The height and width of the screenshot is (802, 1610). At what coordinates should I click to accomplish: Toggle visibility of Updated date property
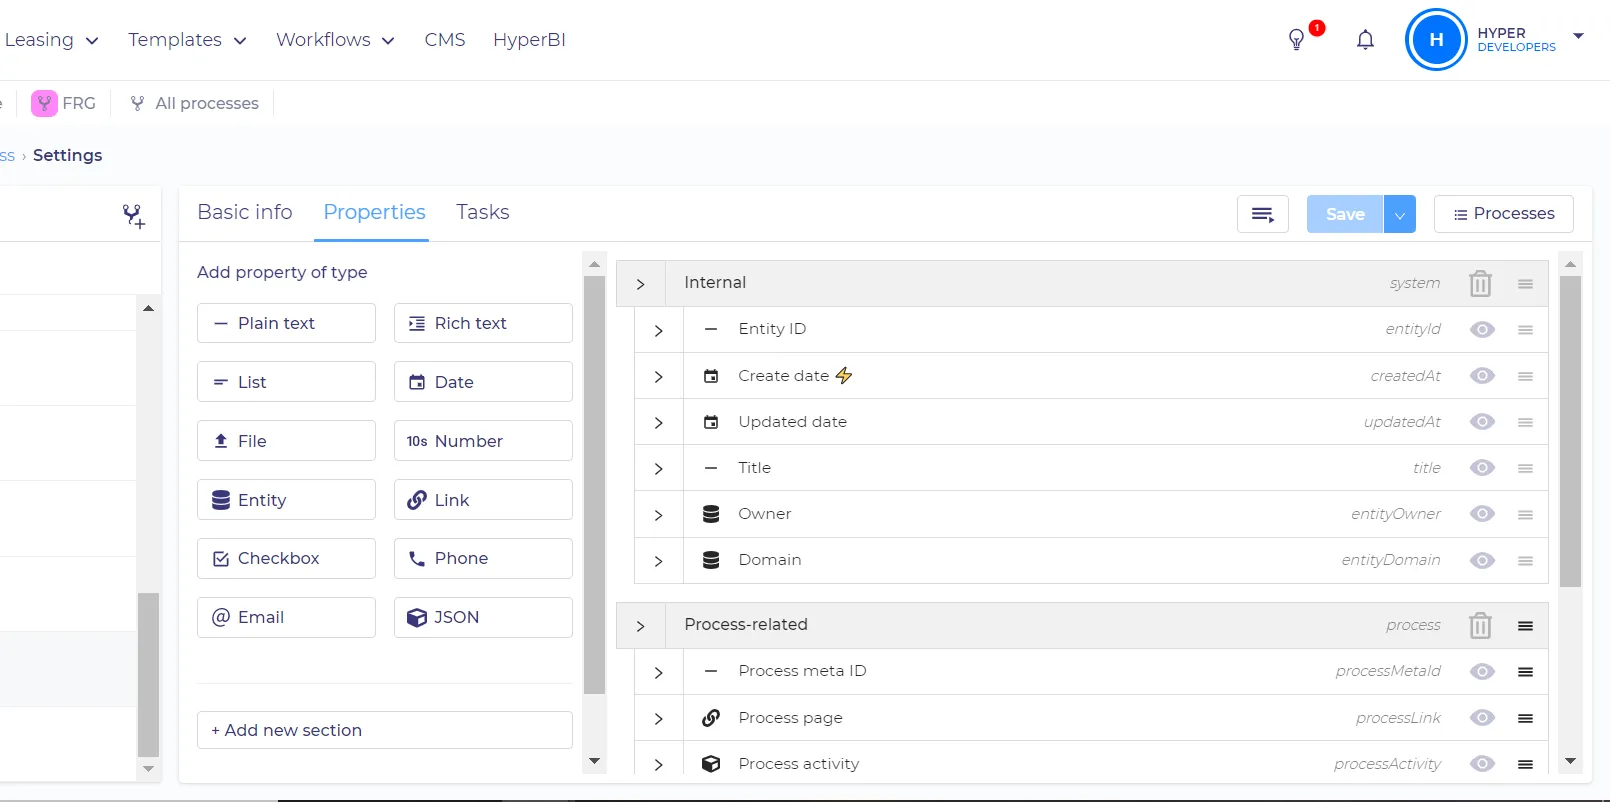[1482, 421]
